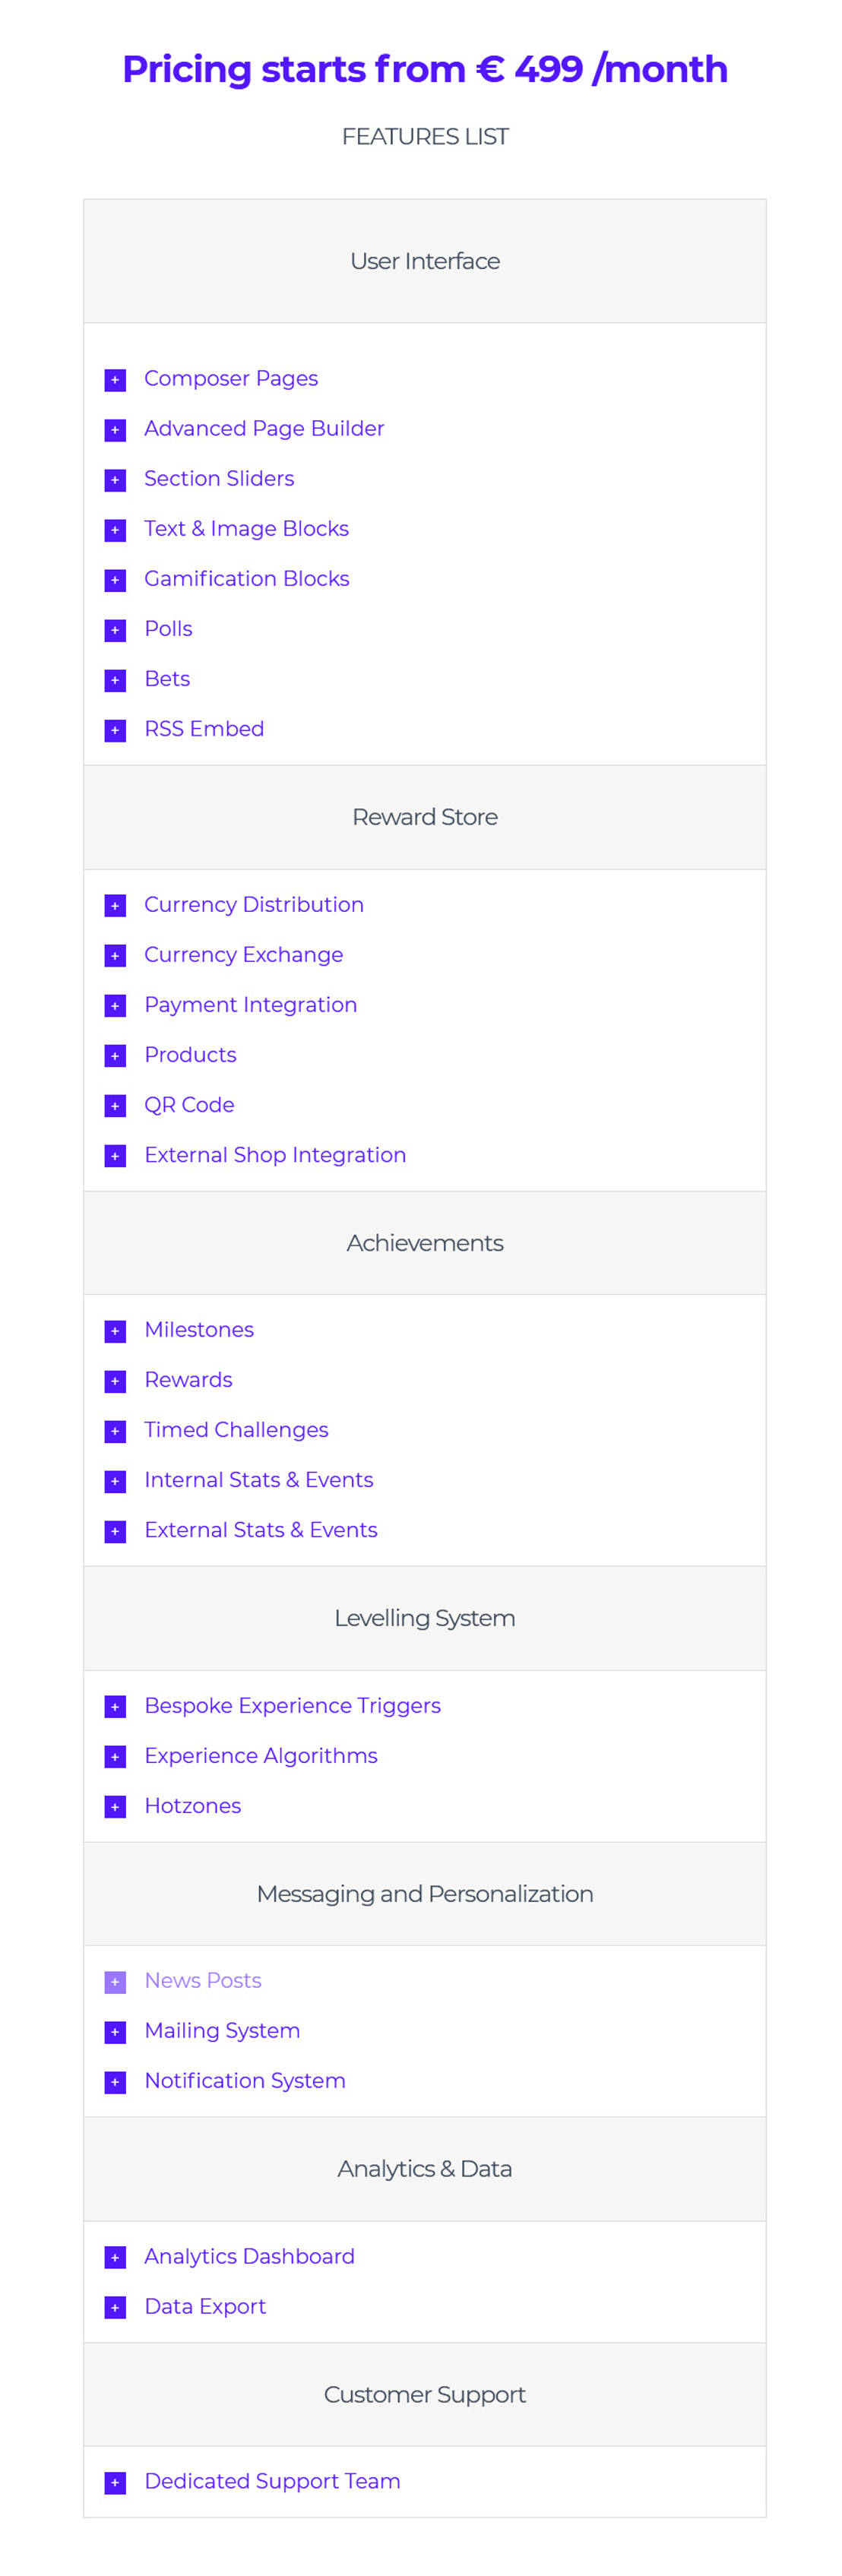The height and width of the screenshot is (2576, 842).
Task: Toggle open the Notification System entry
Action: pos(114,2081)
